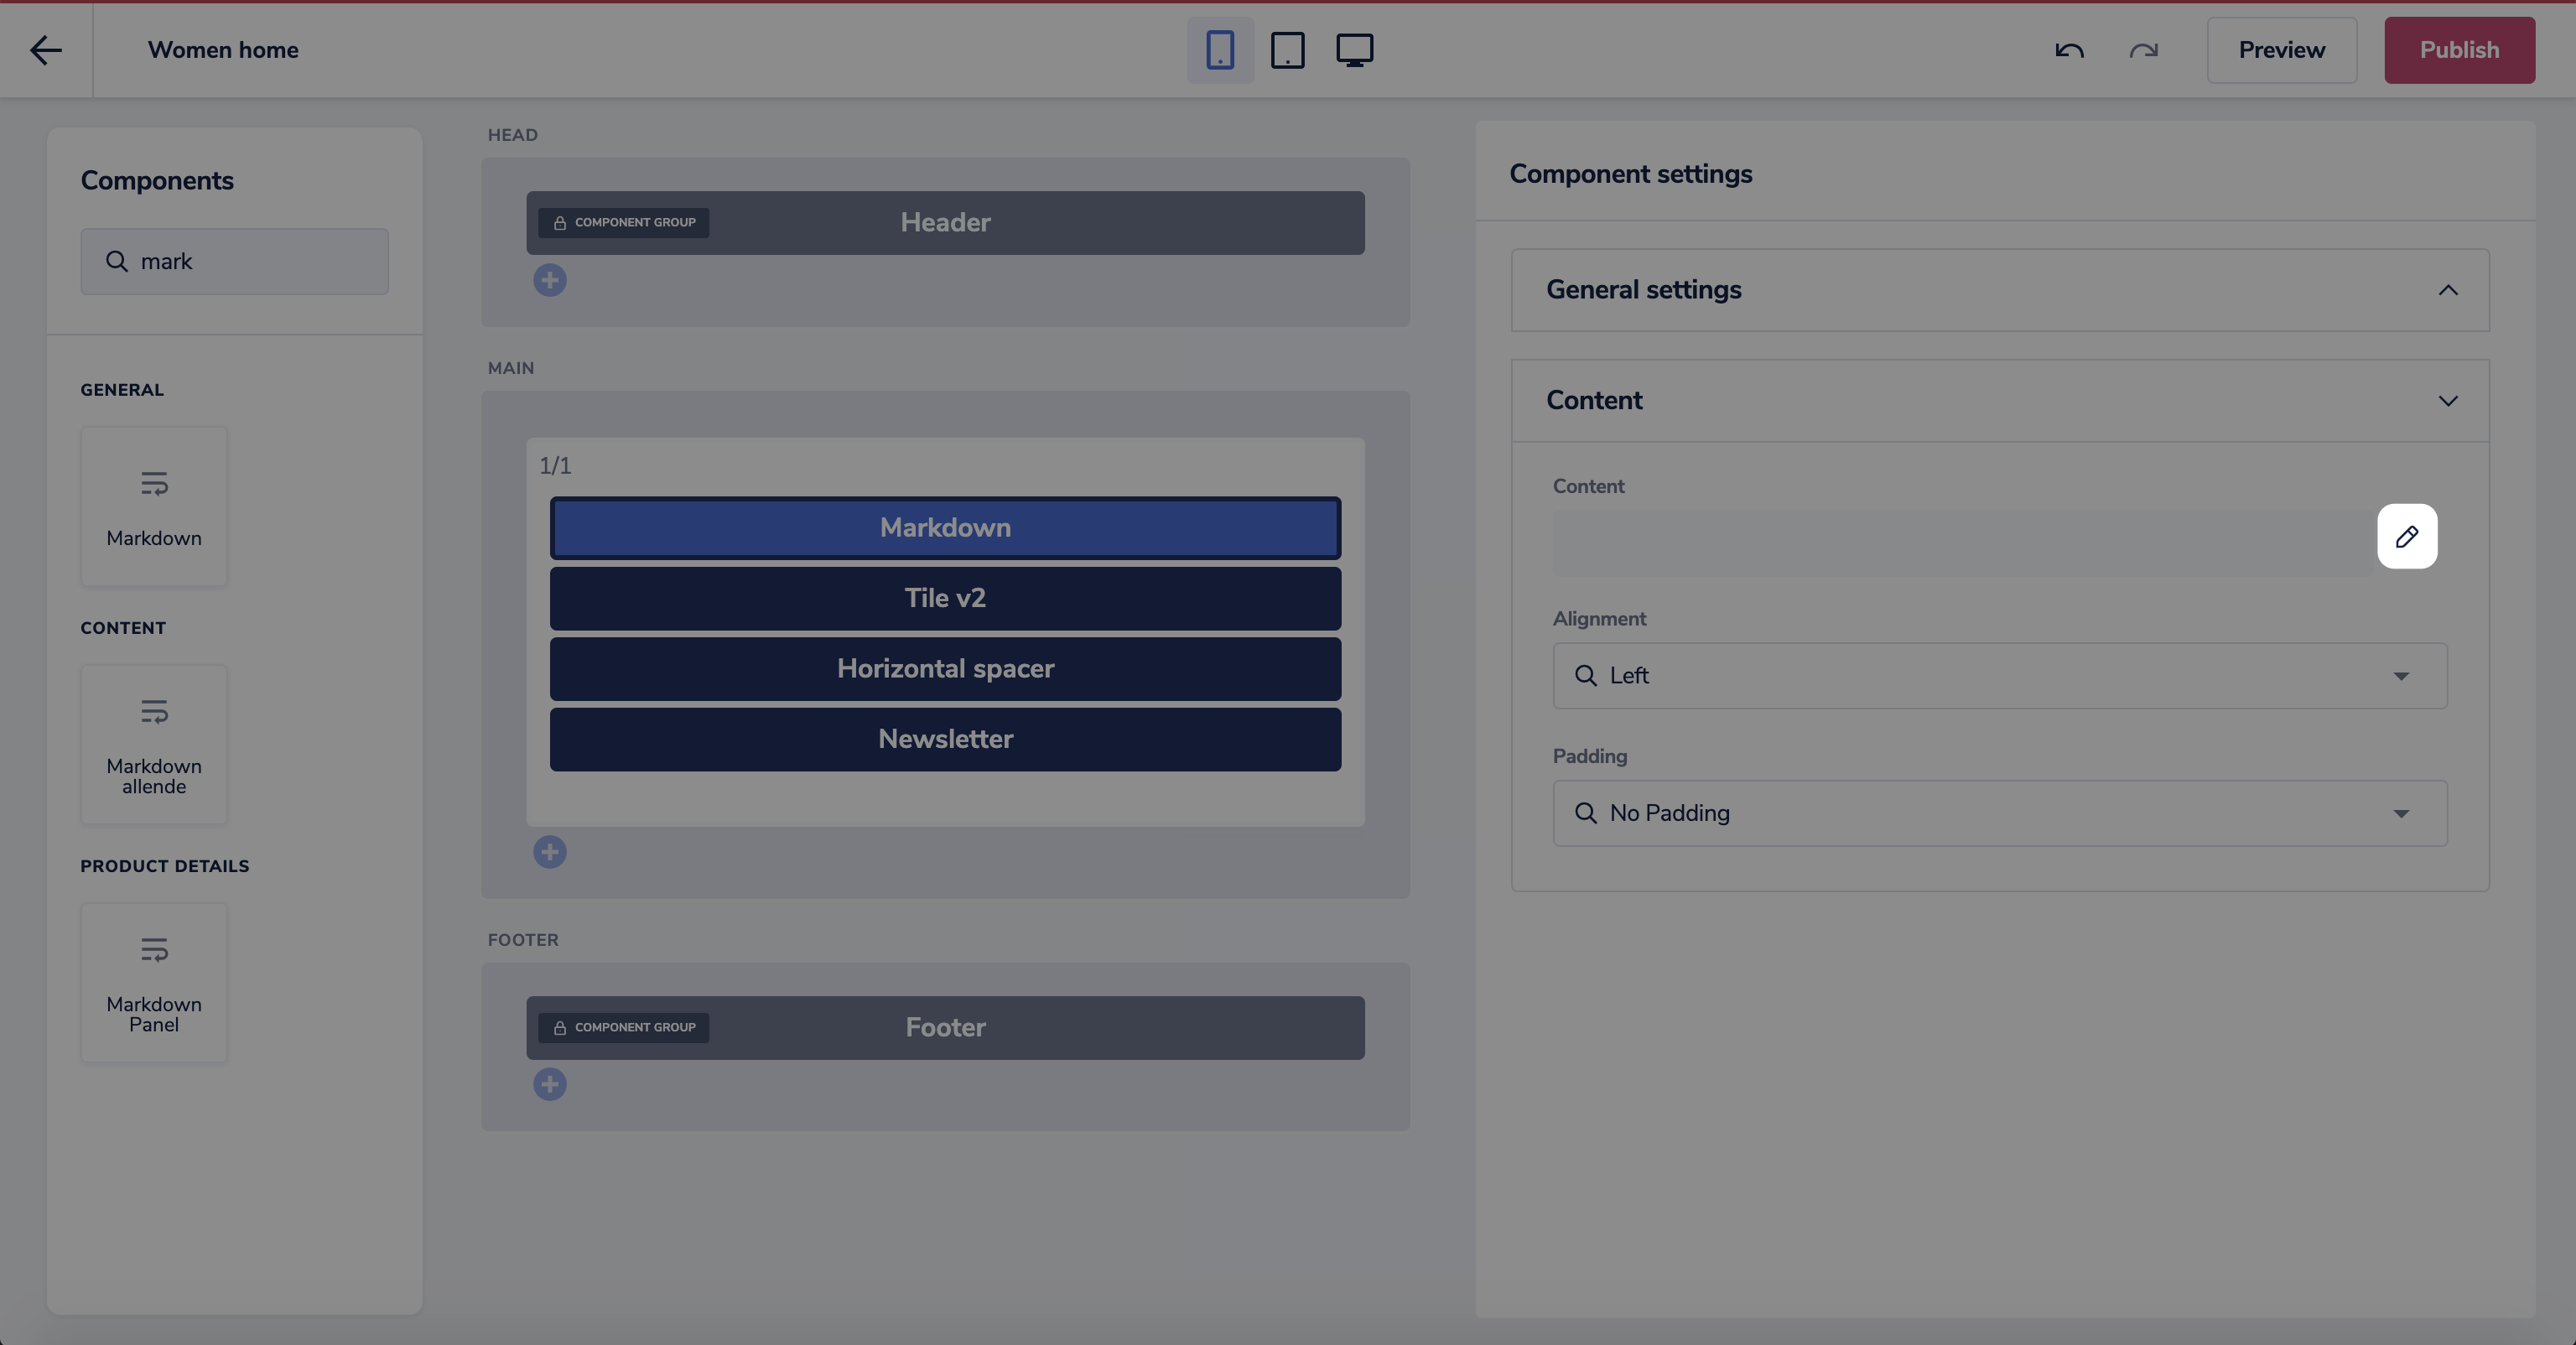Switch to tablet device view

coord(1287,50)
